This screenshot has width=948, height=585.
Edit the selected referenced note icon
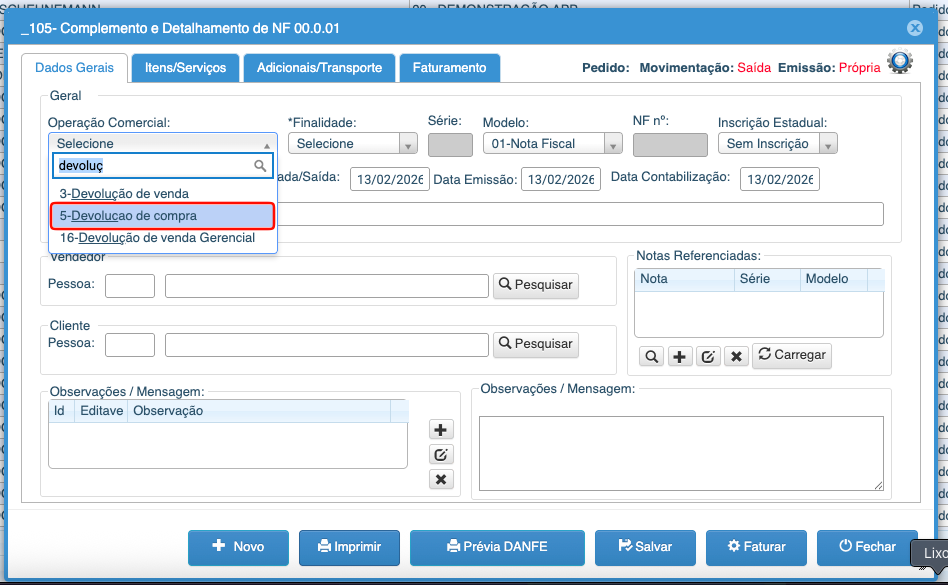pos(708,356)
